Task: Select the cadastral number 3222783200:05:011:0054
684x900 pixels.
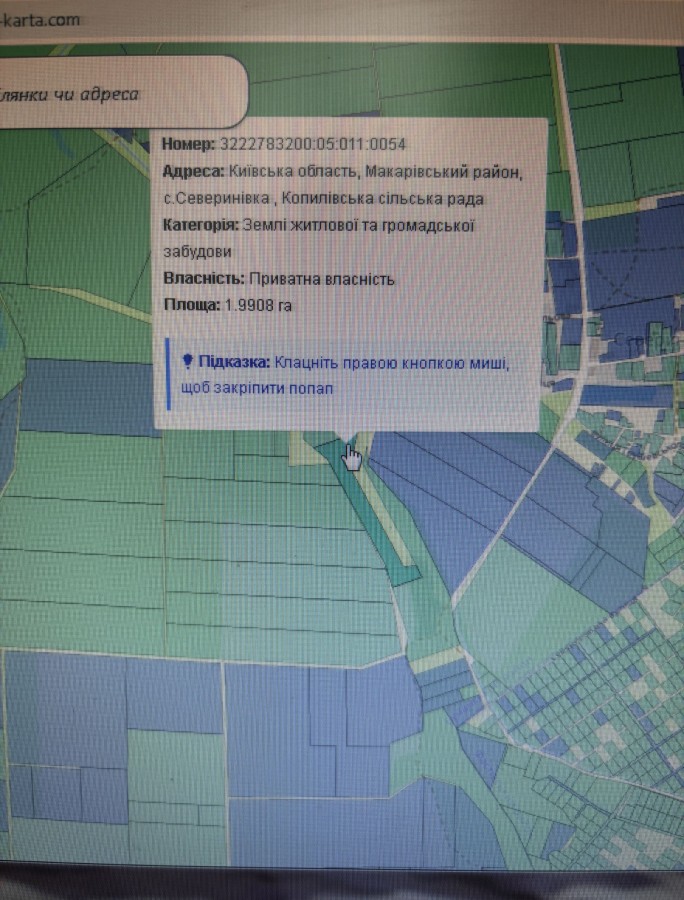Action: [x=312, y=145]
